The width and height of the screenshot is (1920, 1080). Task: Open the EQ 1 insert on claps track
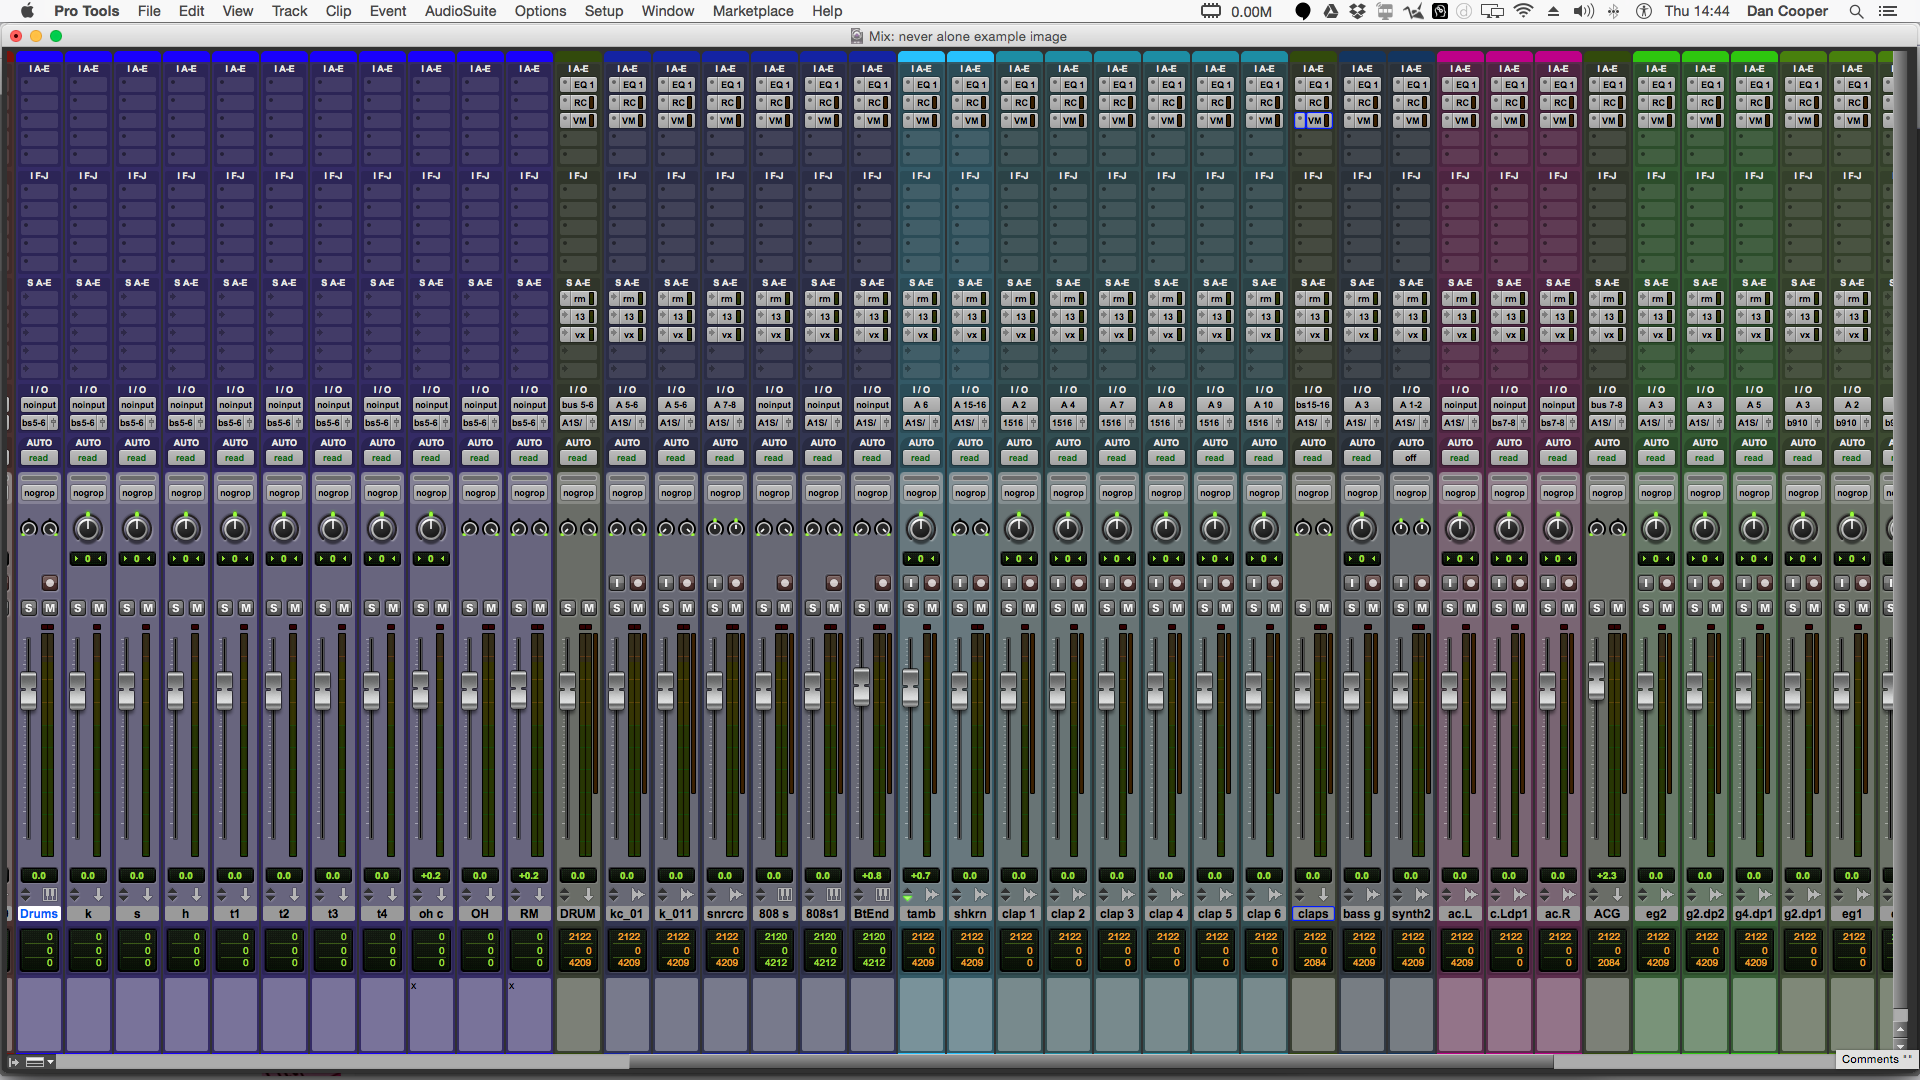[x=1318, y=85]
